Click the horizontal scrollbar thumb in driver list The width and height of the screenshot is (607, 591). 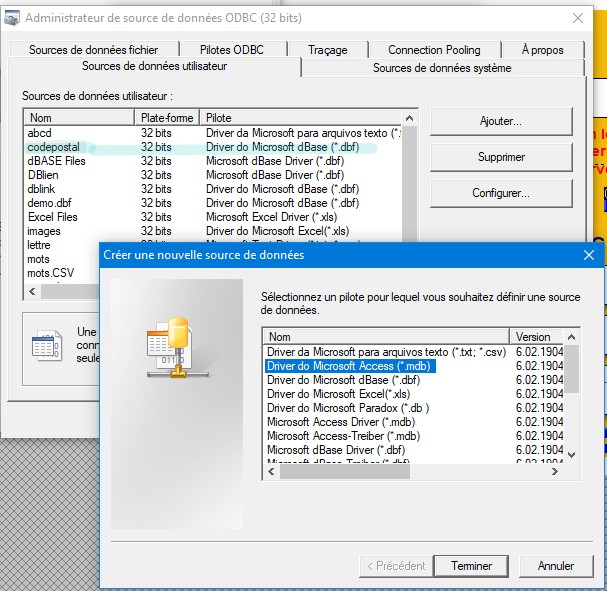pos(345,471)
